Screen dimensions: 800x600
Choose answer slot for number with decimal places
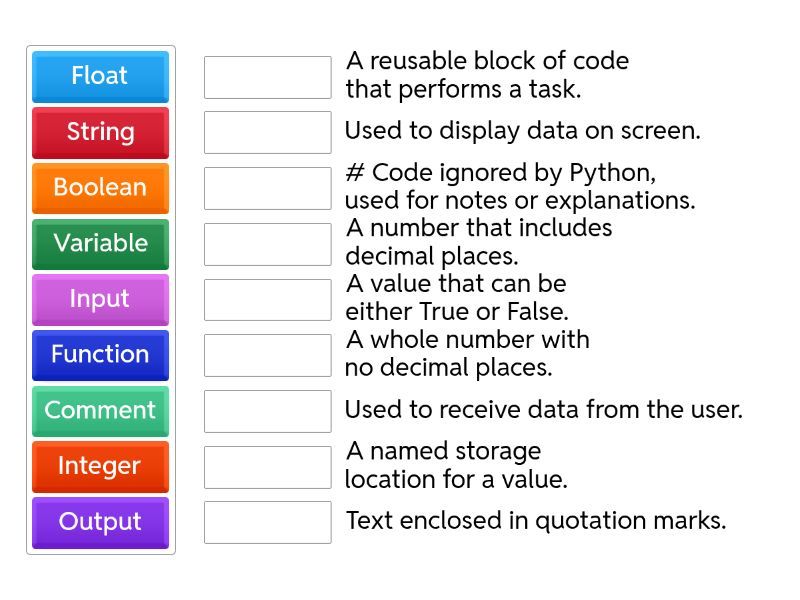coord(267,244)
